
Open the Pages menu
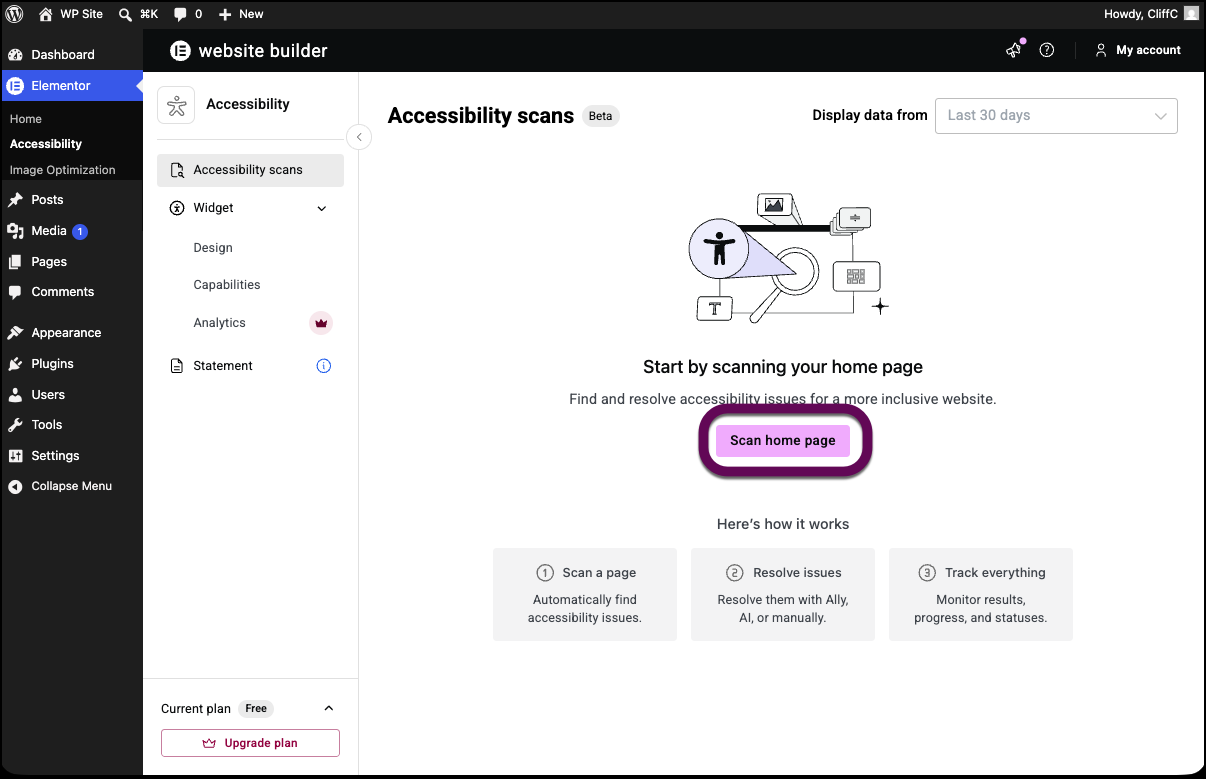71,261
